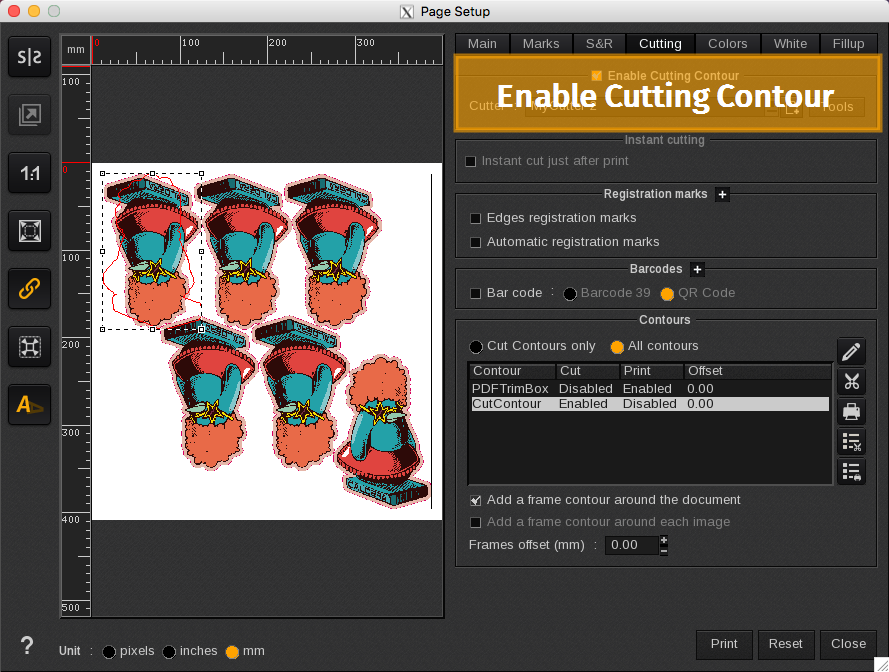Click the Reset button

[785, 644]
